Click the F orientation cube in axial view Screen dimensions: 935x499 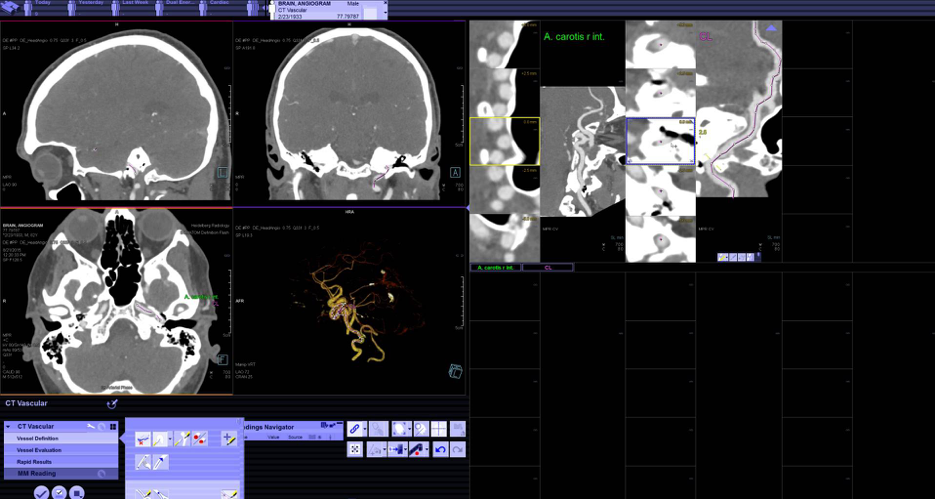pyautogui.click(x=222, y=359)
